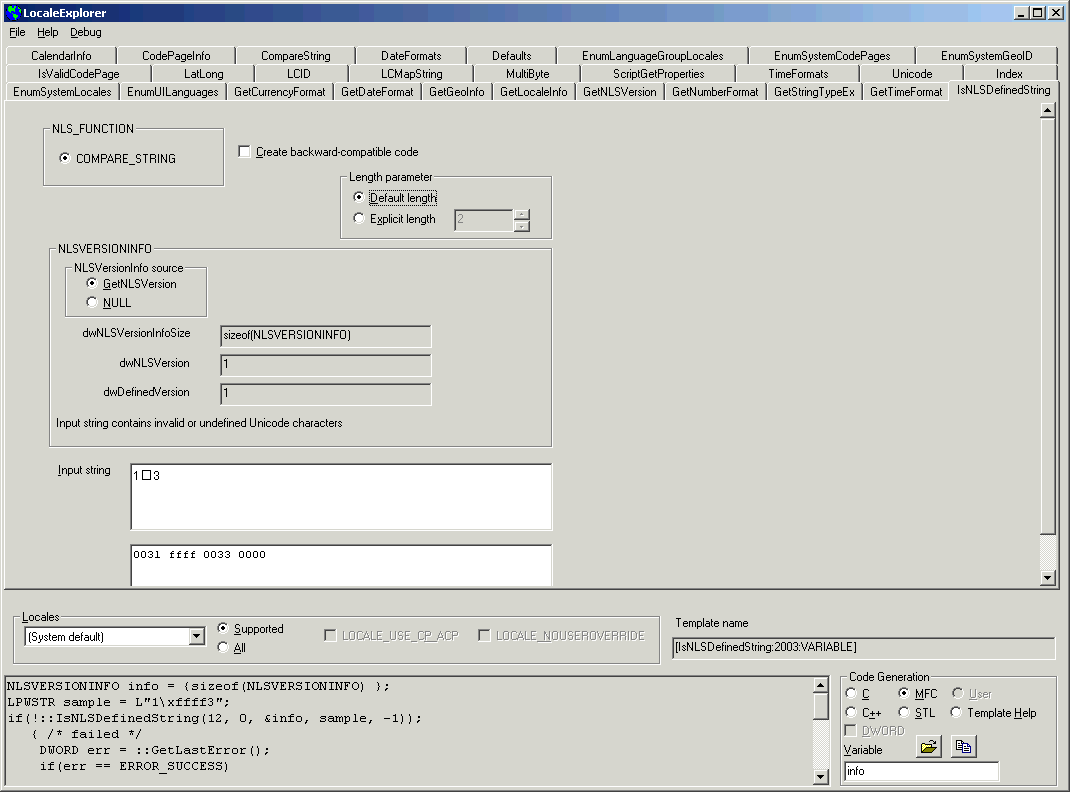Click the Template name field
1070x792 pixels.
pos(864,647)
